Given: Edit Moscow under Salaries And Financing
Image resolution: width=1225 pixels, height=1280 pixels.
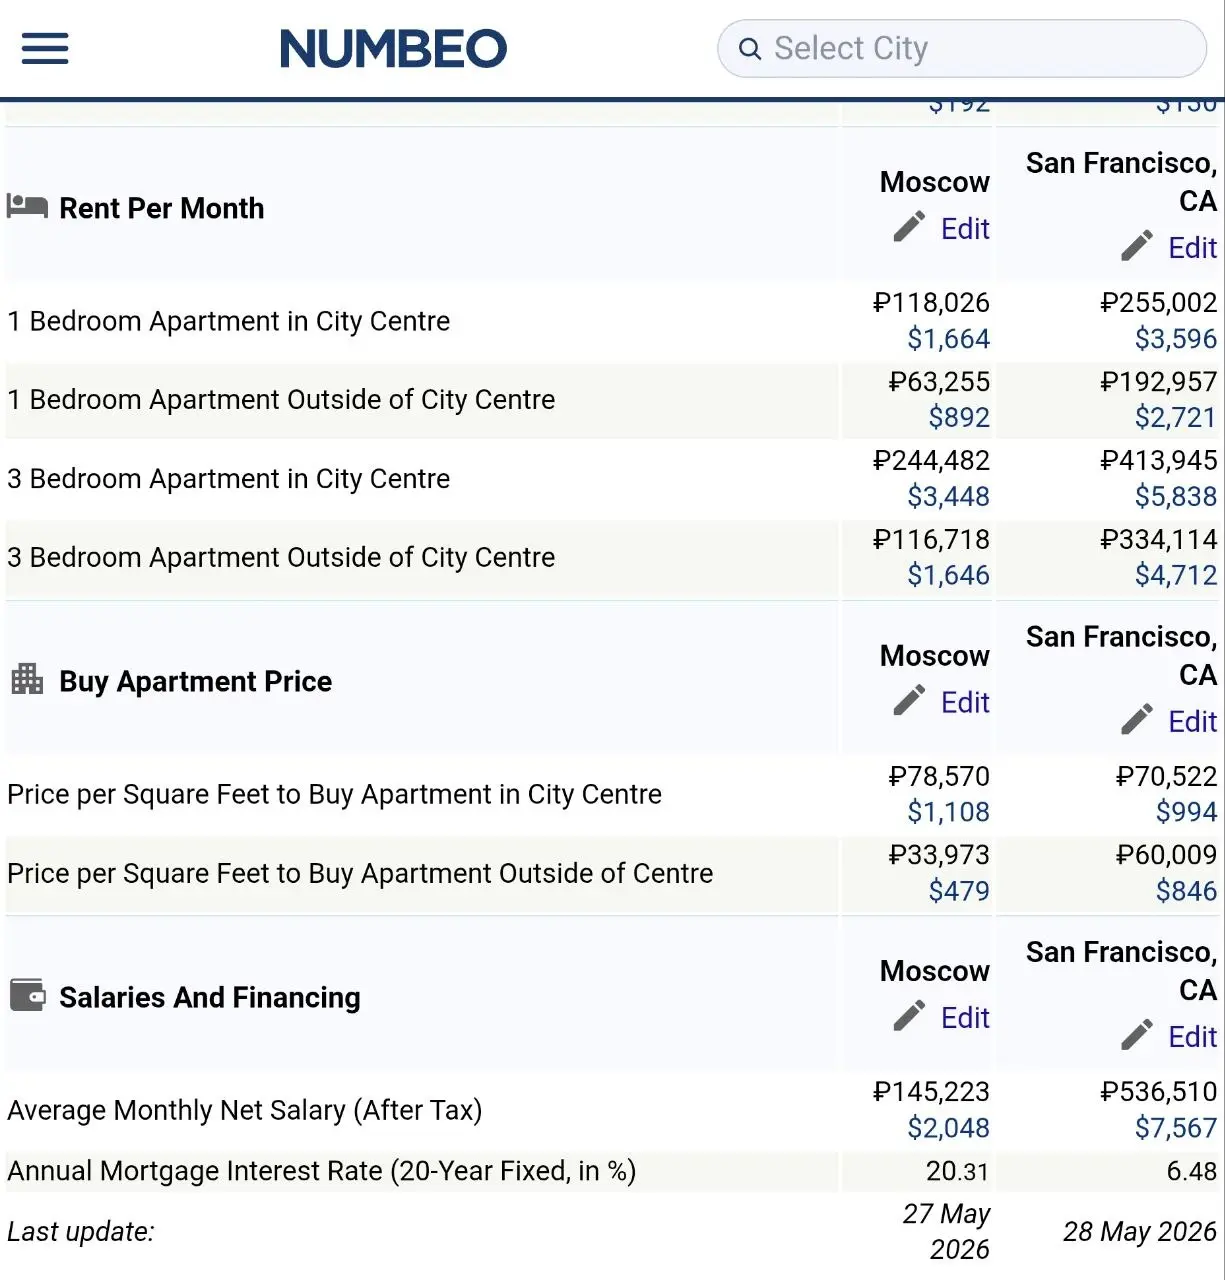Looking at the screenshot, I should pyautogui.click(x=965, y=1017).
